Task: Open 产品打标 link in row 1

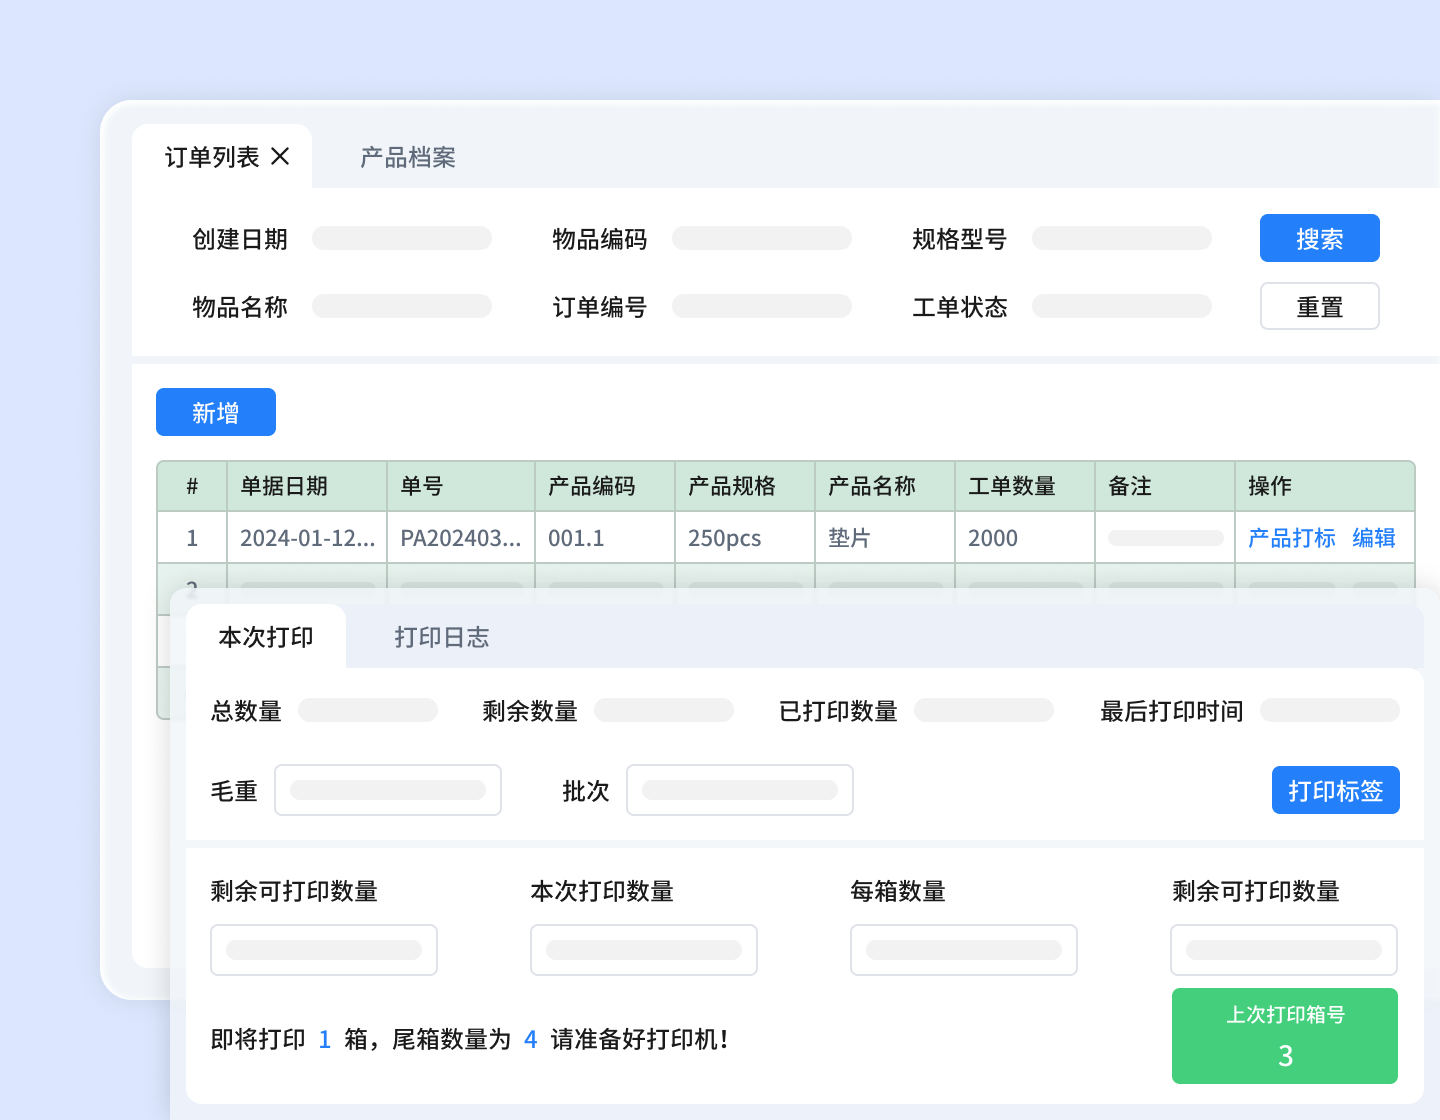Action: pos(1292,538)
